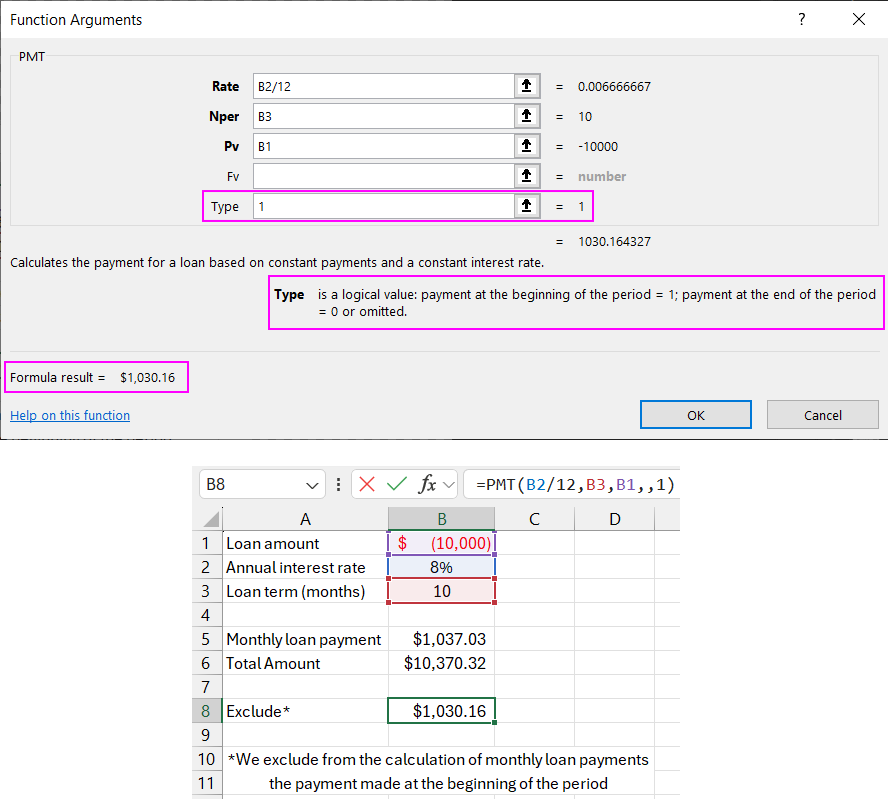
Task: Click the Fv range picker icon
Action: [x=527, y=176]
